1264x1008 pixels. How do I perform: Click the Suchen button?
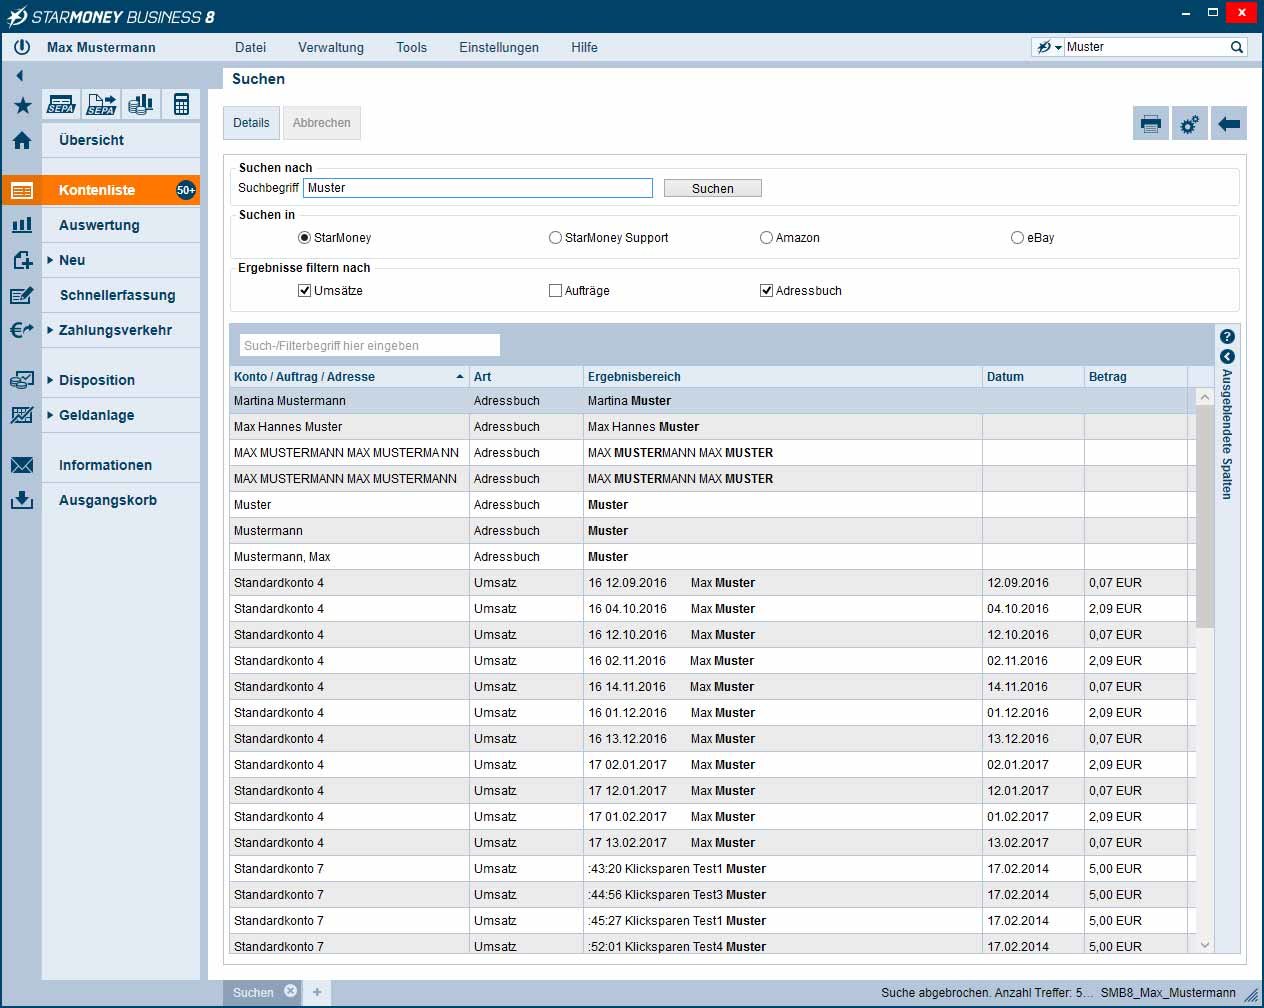coord(712,188)
